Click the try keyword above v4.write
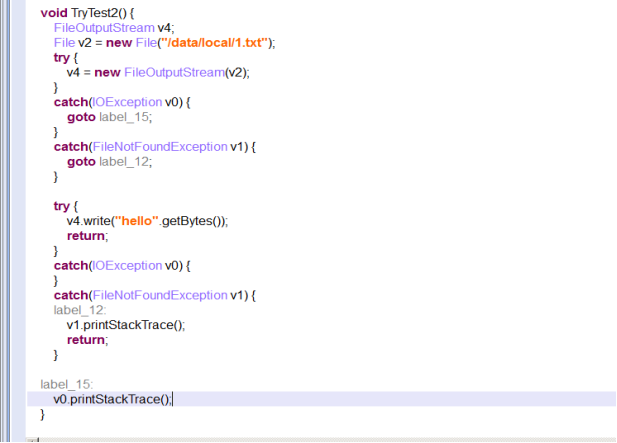The height and width of the screenshot is (443, 617). coord(62,206)
